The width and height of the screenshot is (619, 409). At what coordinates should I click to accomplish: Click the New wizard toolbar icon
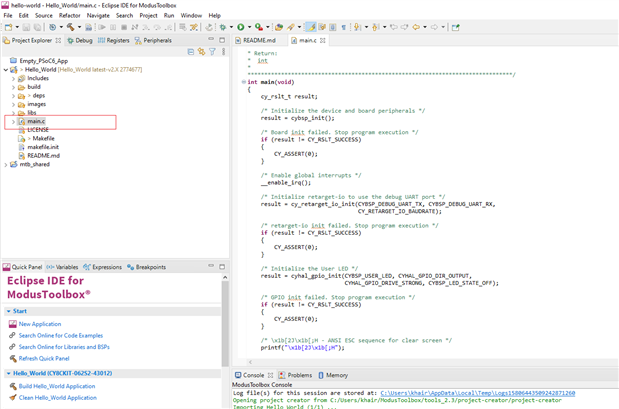click(9, 27)
